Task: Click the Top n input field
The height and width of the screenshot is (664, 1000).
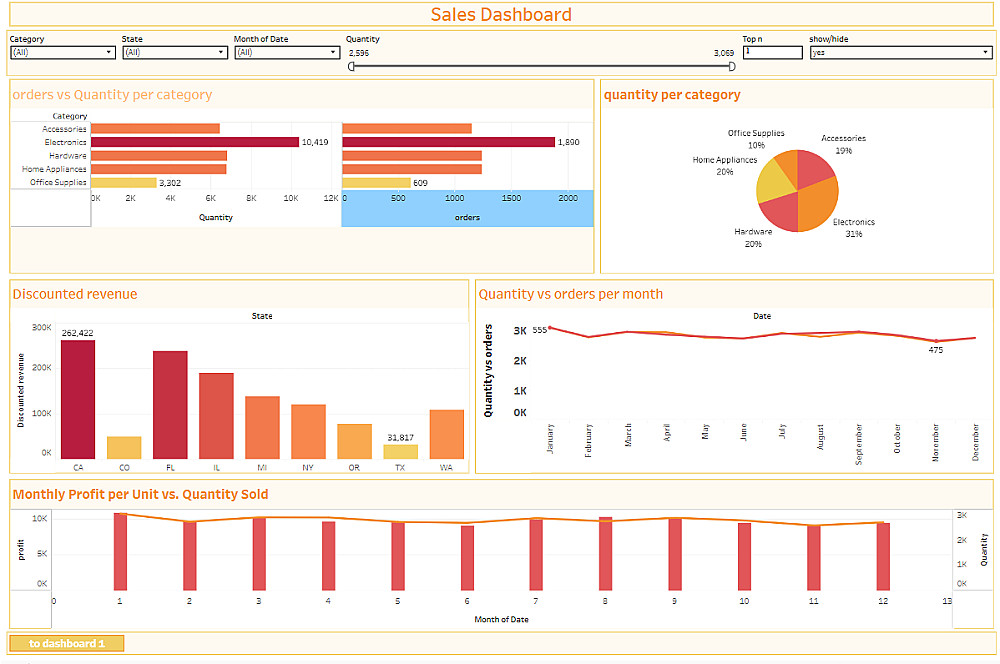Action: 772,52
